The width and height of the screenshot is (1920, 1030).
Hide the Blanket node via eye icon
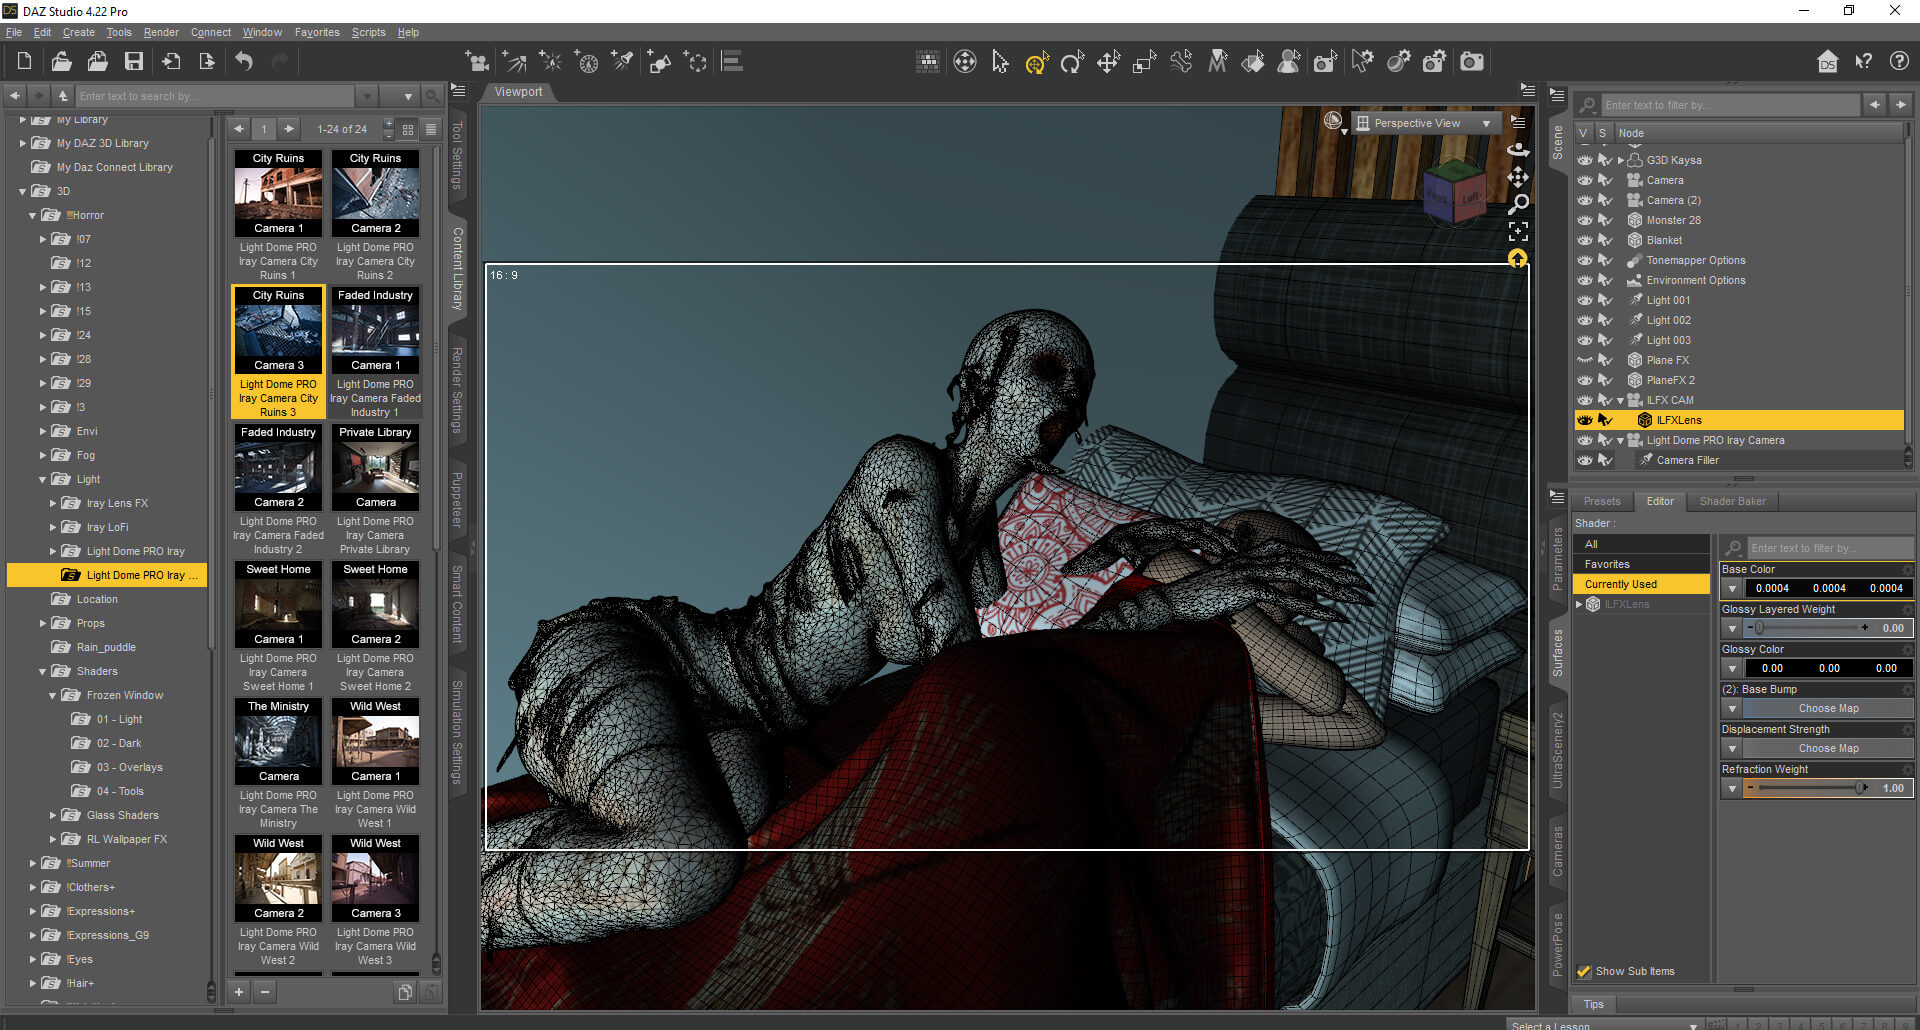[x=1585, y=240]
